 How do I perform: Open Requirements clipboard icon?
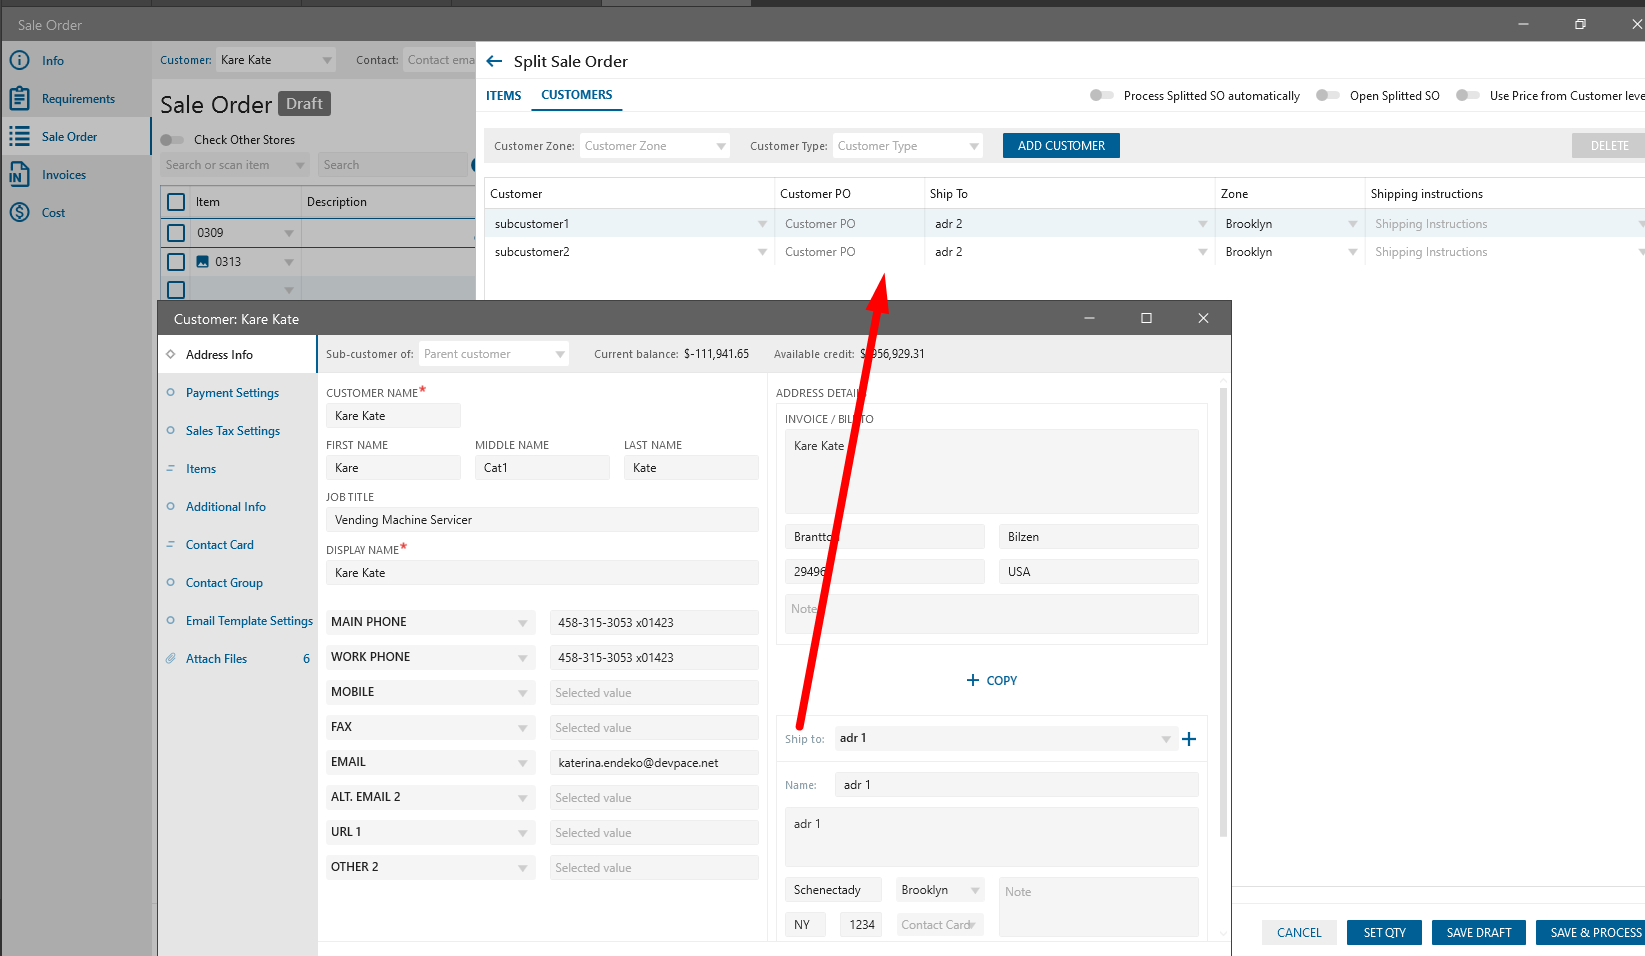click(x=19, y=98)
